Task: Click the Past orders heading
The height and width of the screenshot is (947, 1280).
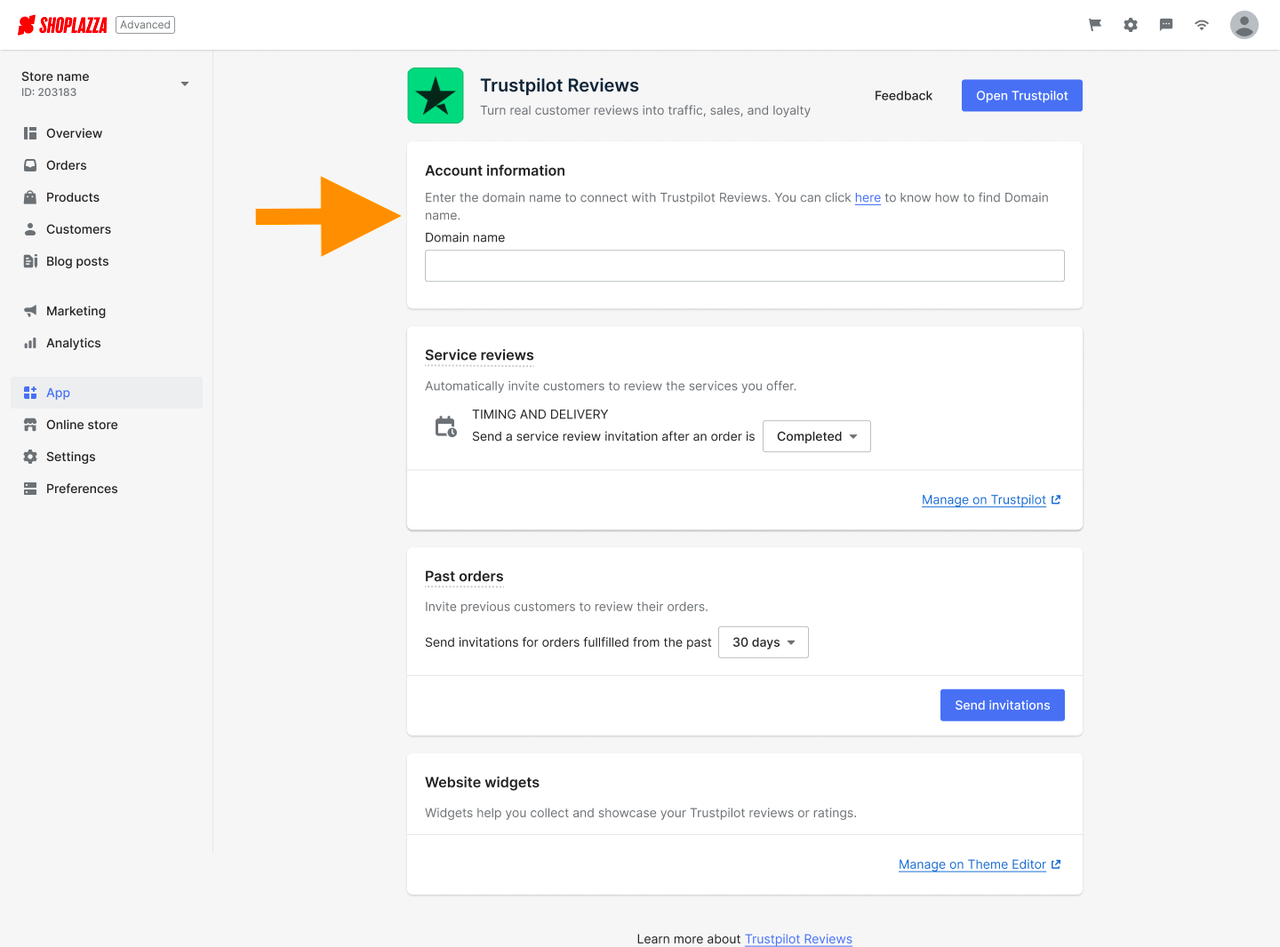Action: point(464,576)
